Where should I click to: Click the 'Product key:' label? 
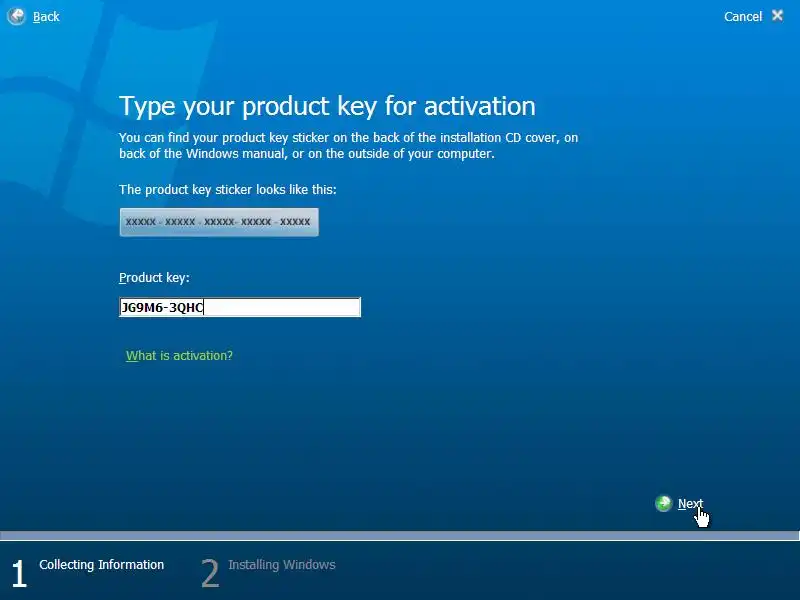coord(154,278)
